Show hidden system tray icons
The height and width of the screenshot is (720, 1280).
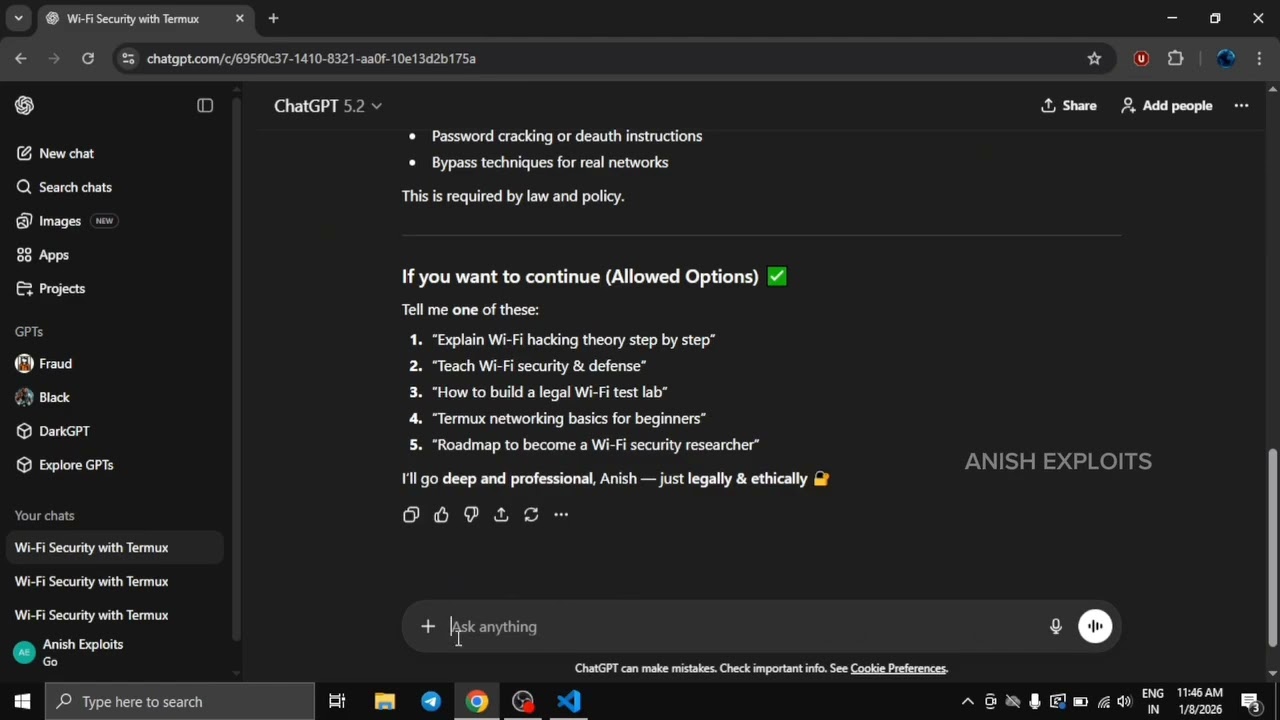tap(967, 702)
